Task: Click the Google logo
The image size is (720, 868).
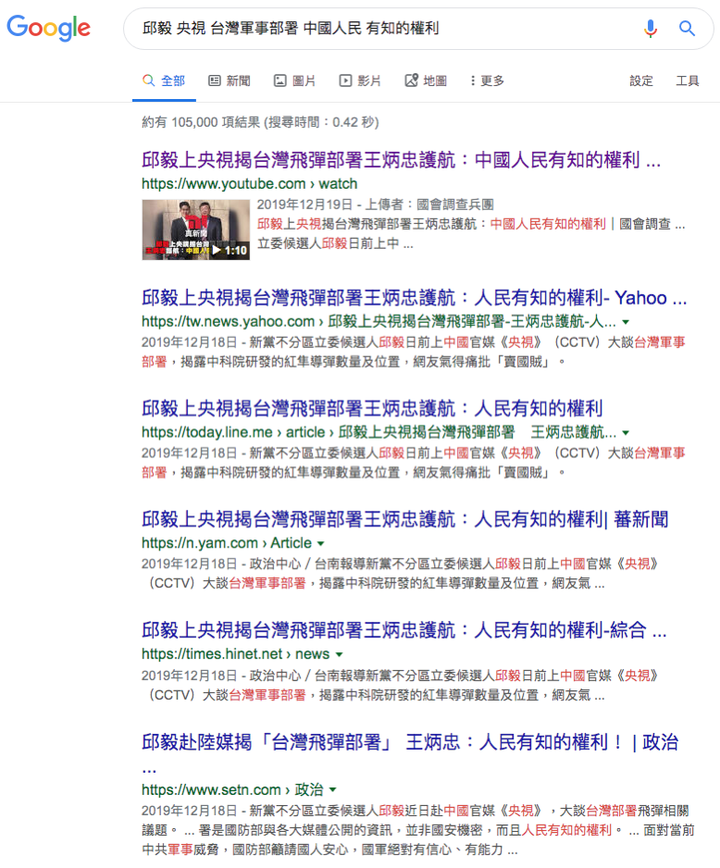Action: coord(49,28)
